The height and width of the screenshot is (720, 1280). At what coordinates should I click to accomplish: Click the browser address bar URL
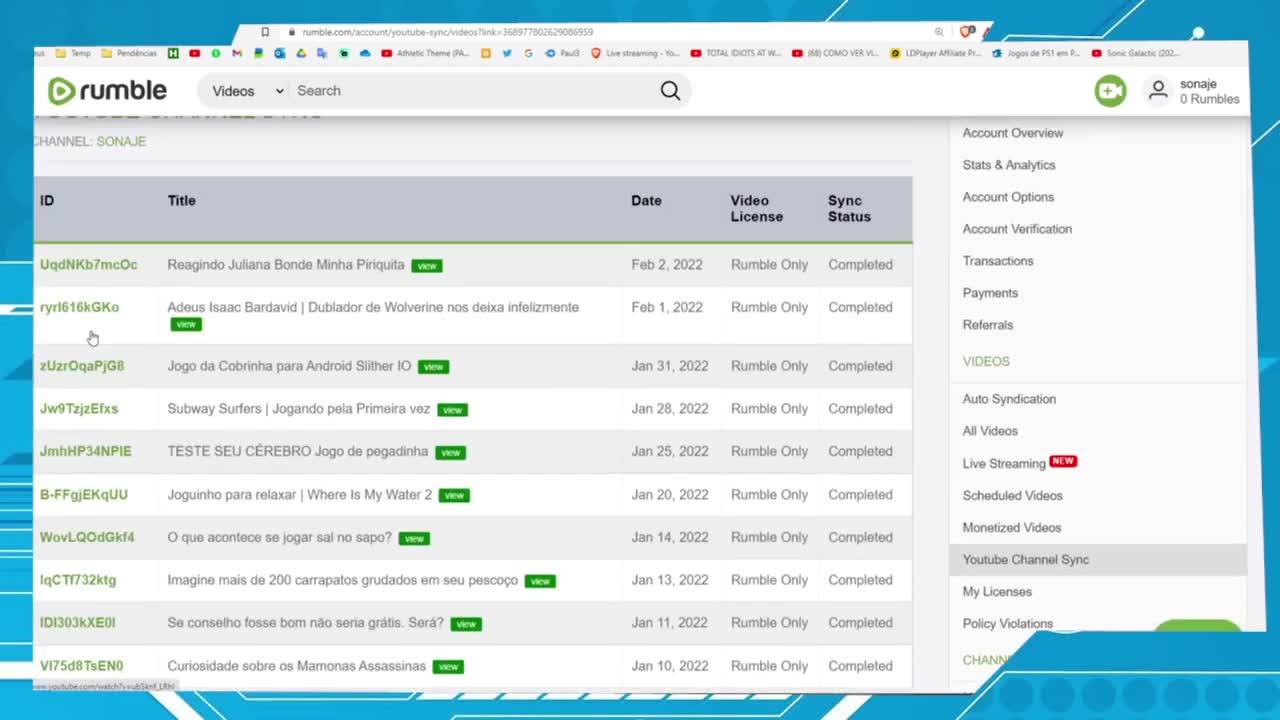[x=448, y=32]
